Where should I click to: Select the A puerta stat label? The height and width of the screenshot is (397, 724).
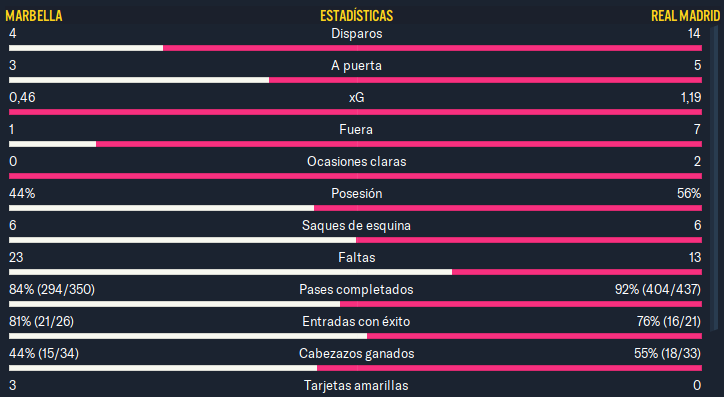356,66
